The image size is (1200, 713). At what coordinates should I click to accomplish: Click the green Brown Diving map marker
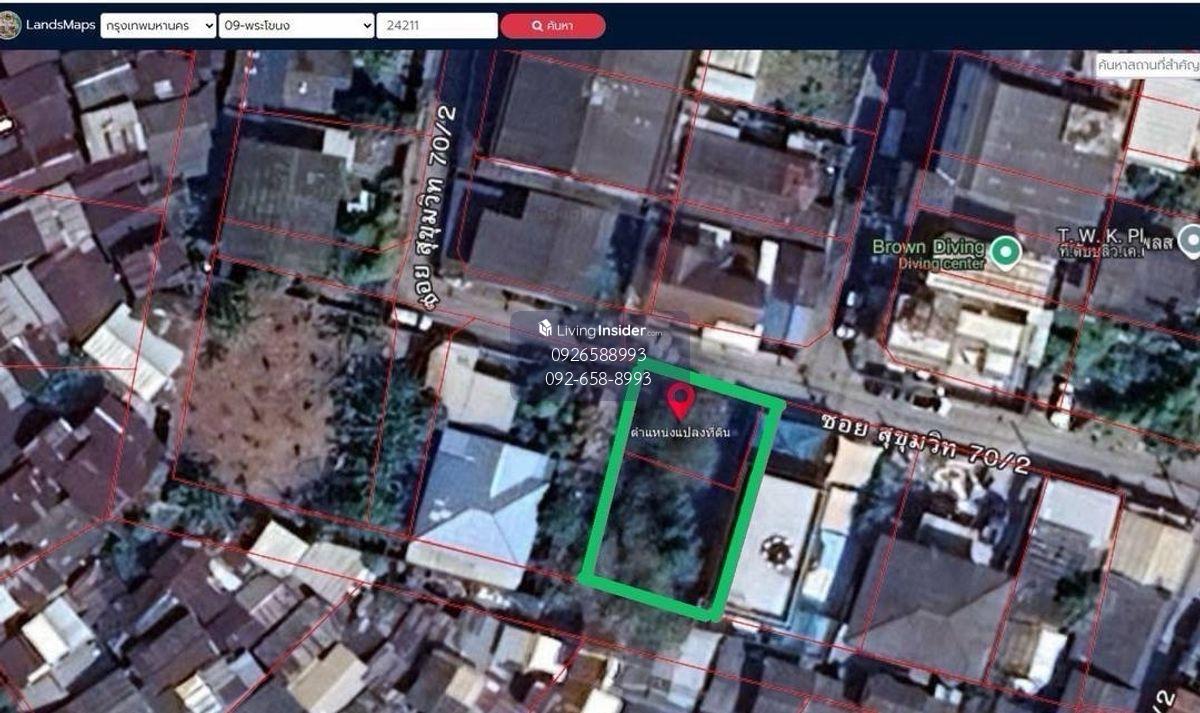coord(1004,250)
